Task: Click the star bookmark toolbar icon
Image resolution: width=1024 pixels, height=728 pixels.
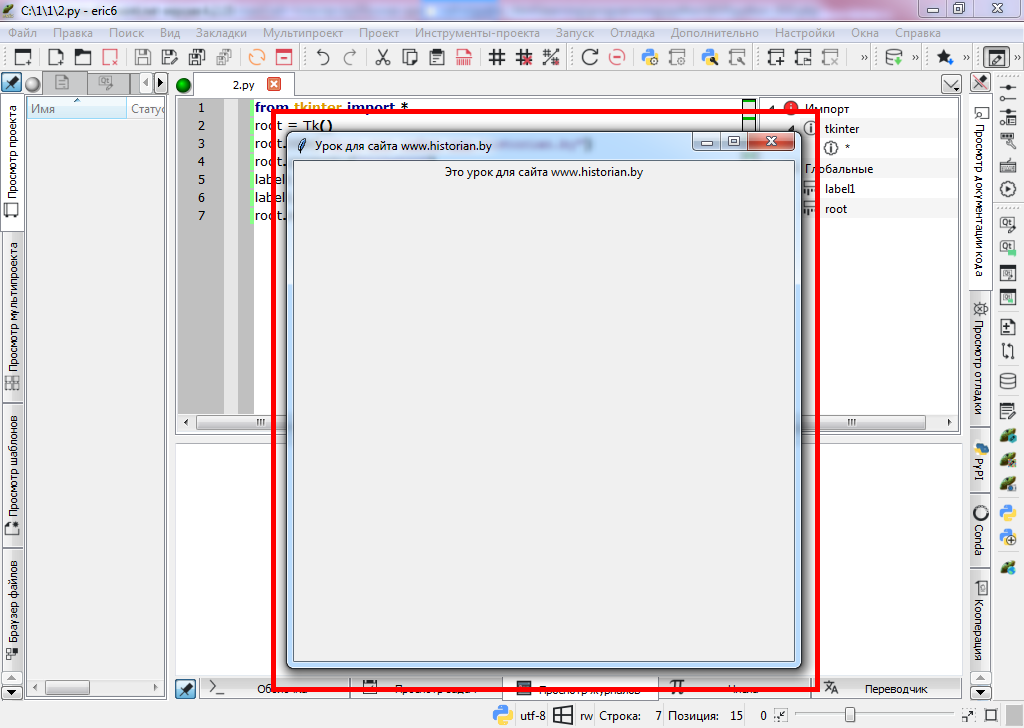Action: click(944, 57)
